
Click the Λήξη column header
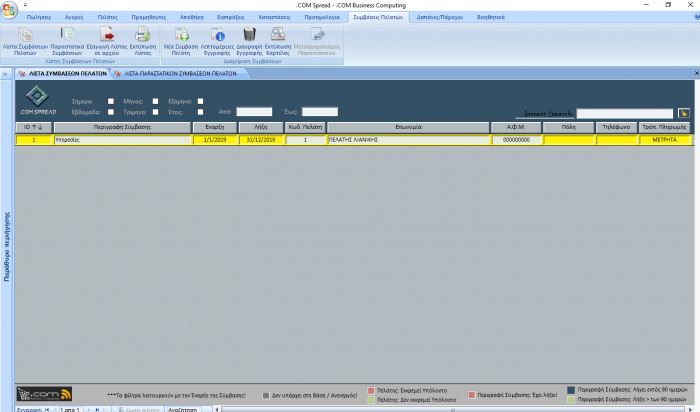click(261, 127)
